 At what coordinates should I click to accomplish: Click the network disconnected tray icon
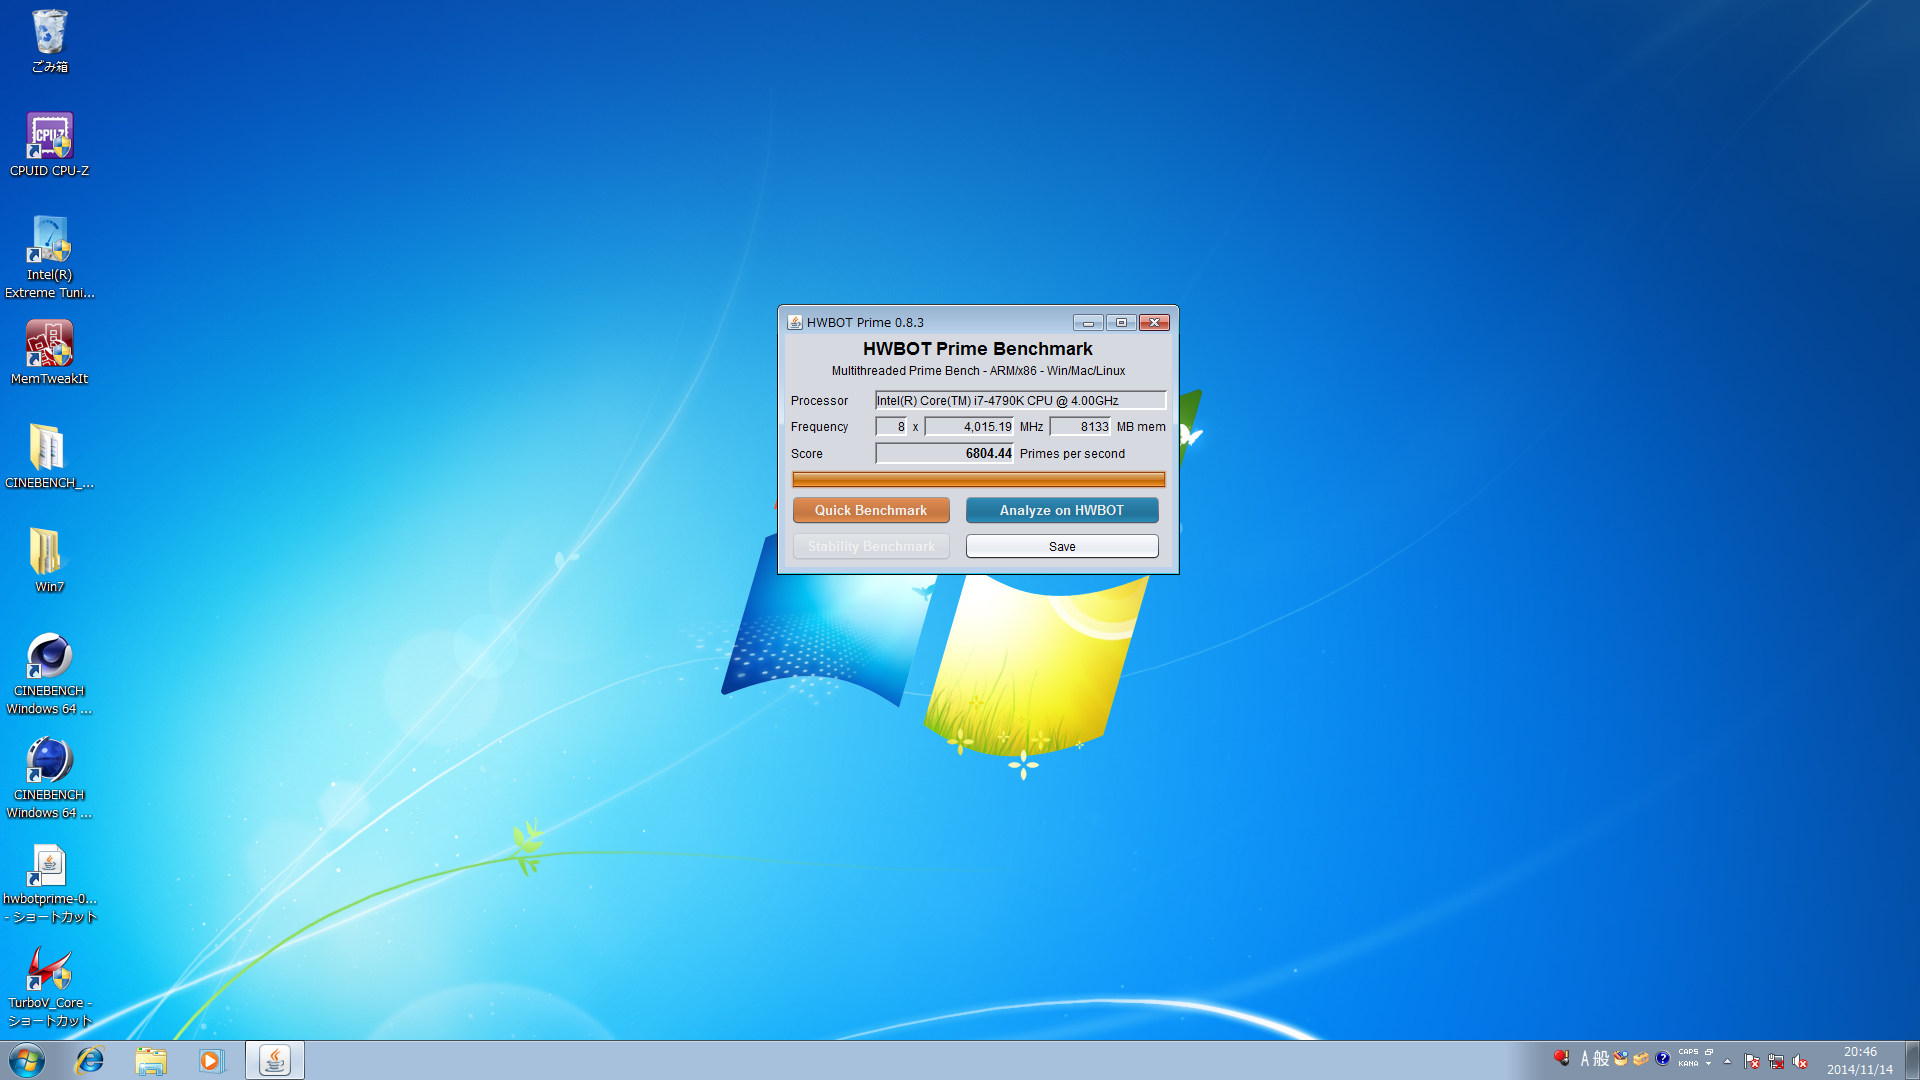pyautogui.click(x=1776, y=1061)
